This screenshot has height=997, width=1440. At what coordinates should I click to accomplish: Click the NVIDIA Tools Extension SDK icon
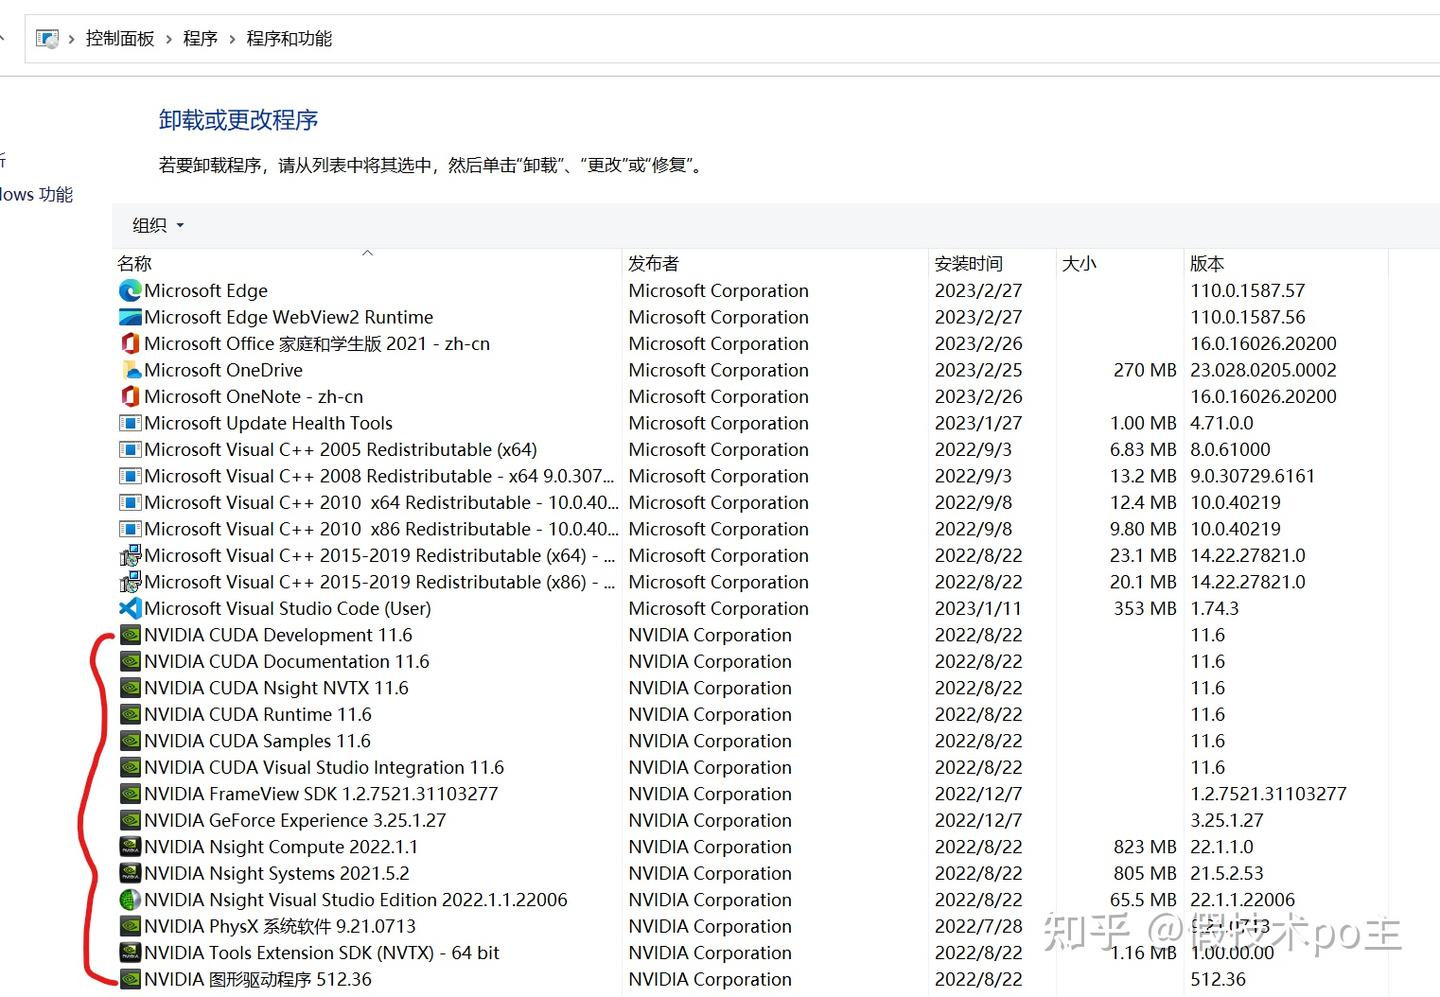click(x=130, y=953)
